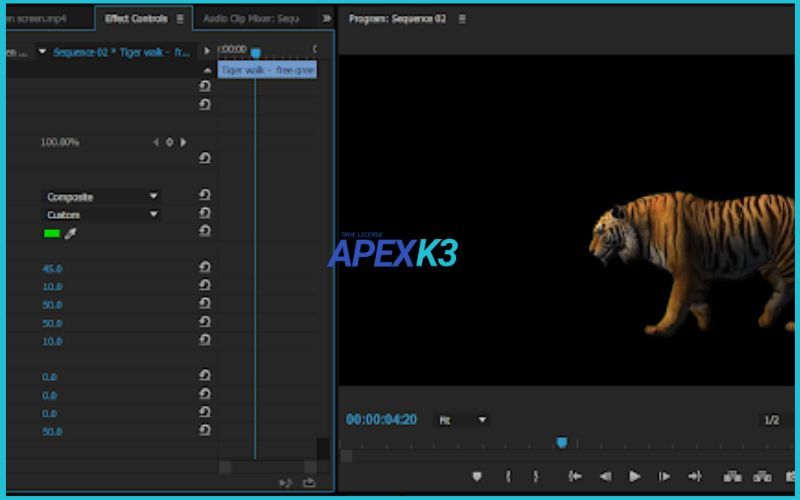Click the Lift button

(x=733, y=477)
